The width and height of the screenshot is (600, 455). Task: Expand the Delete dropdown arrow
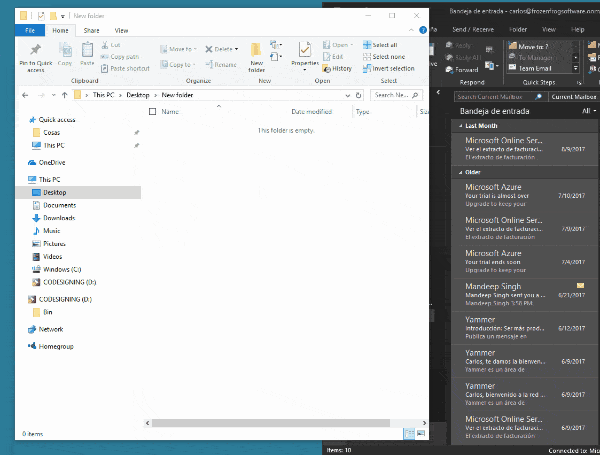click(x=236, y=49)
